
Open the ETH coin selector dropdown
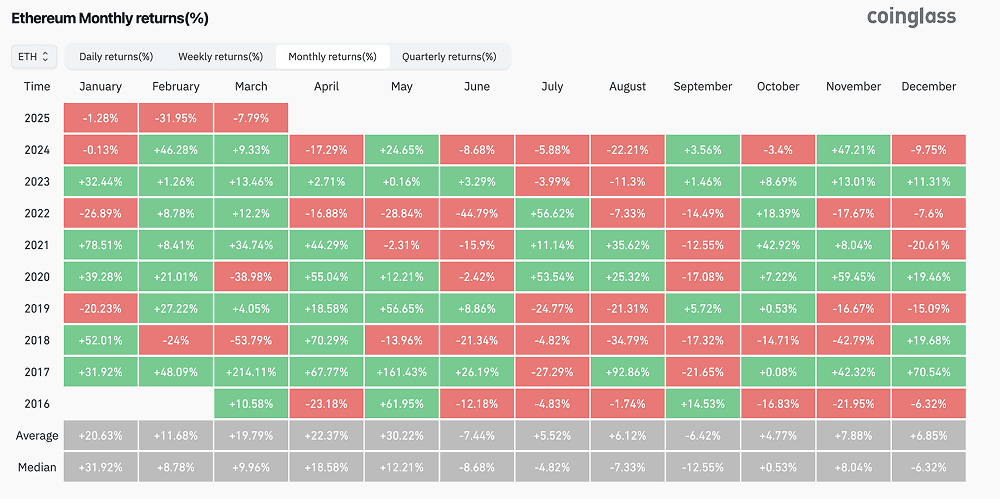pyautogui.click(x=34, y=57)
